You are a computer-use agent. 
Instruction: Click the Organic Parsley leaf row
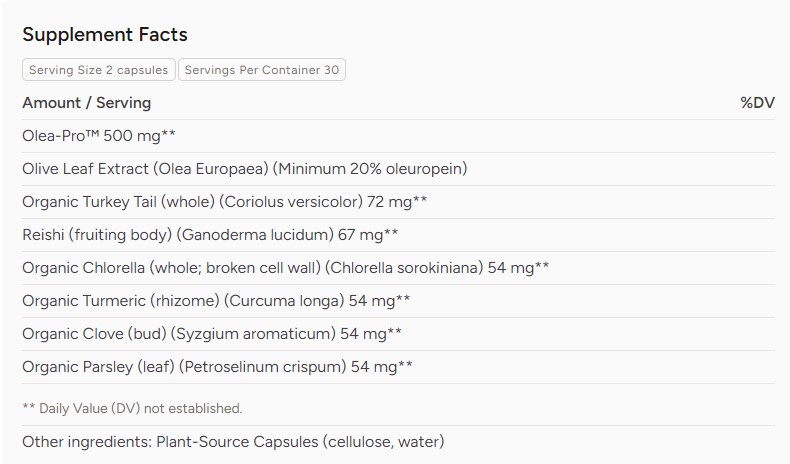(x=398, y=367)
